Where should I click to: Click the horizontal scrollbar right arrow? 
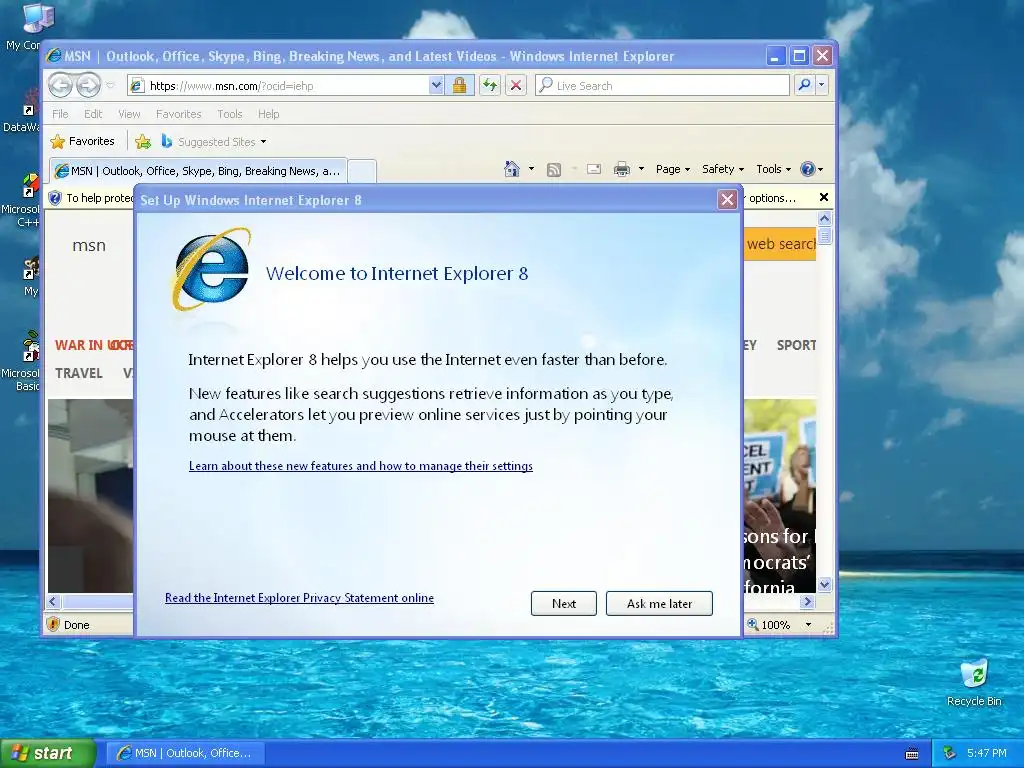[x=808, y=601]
